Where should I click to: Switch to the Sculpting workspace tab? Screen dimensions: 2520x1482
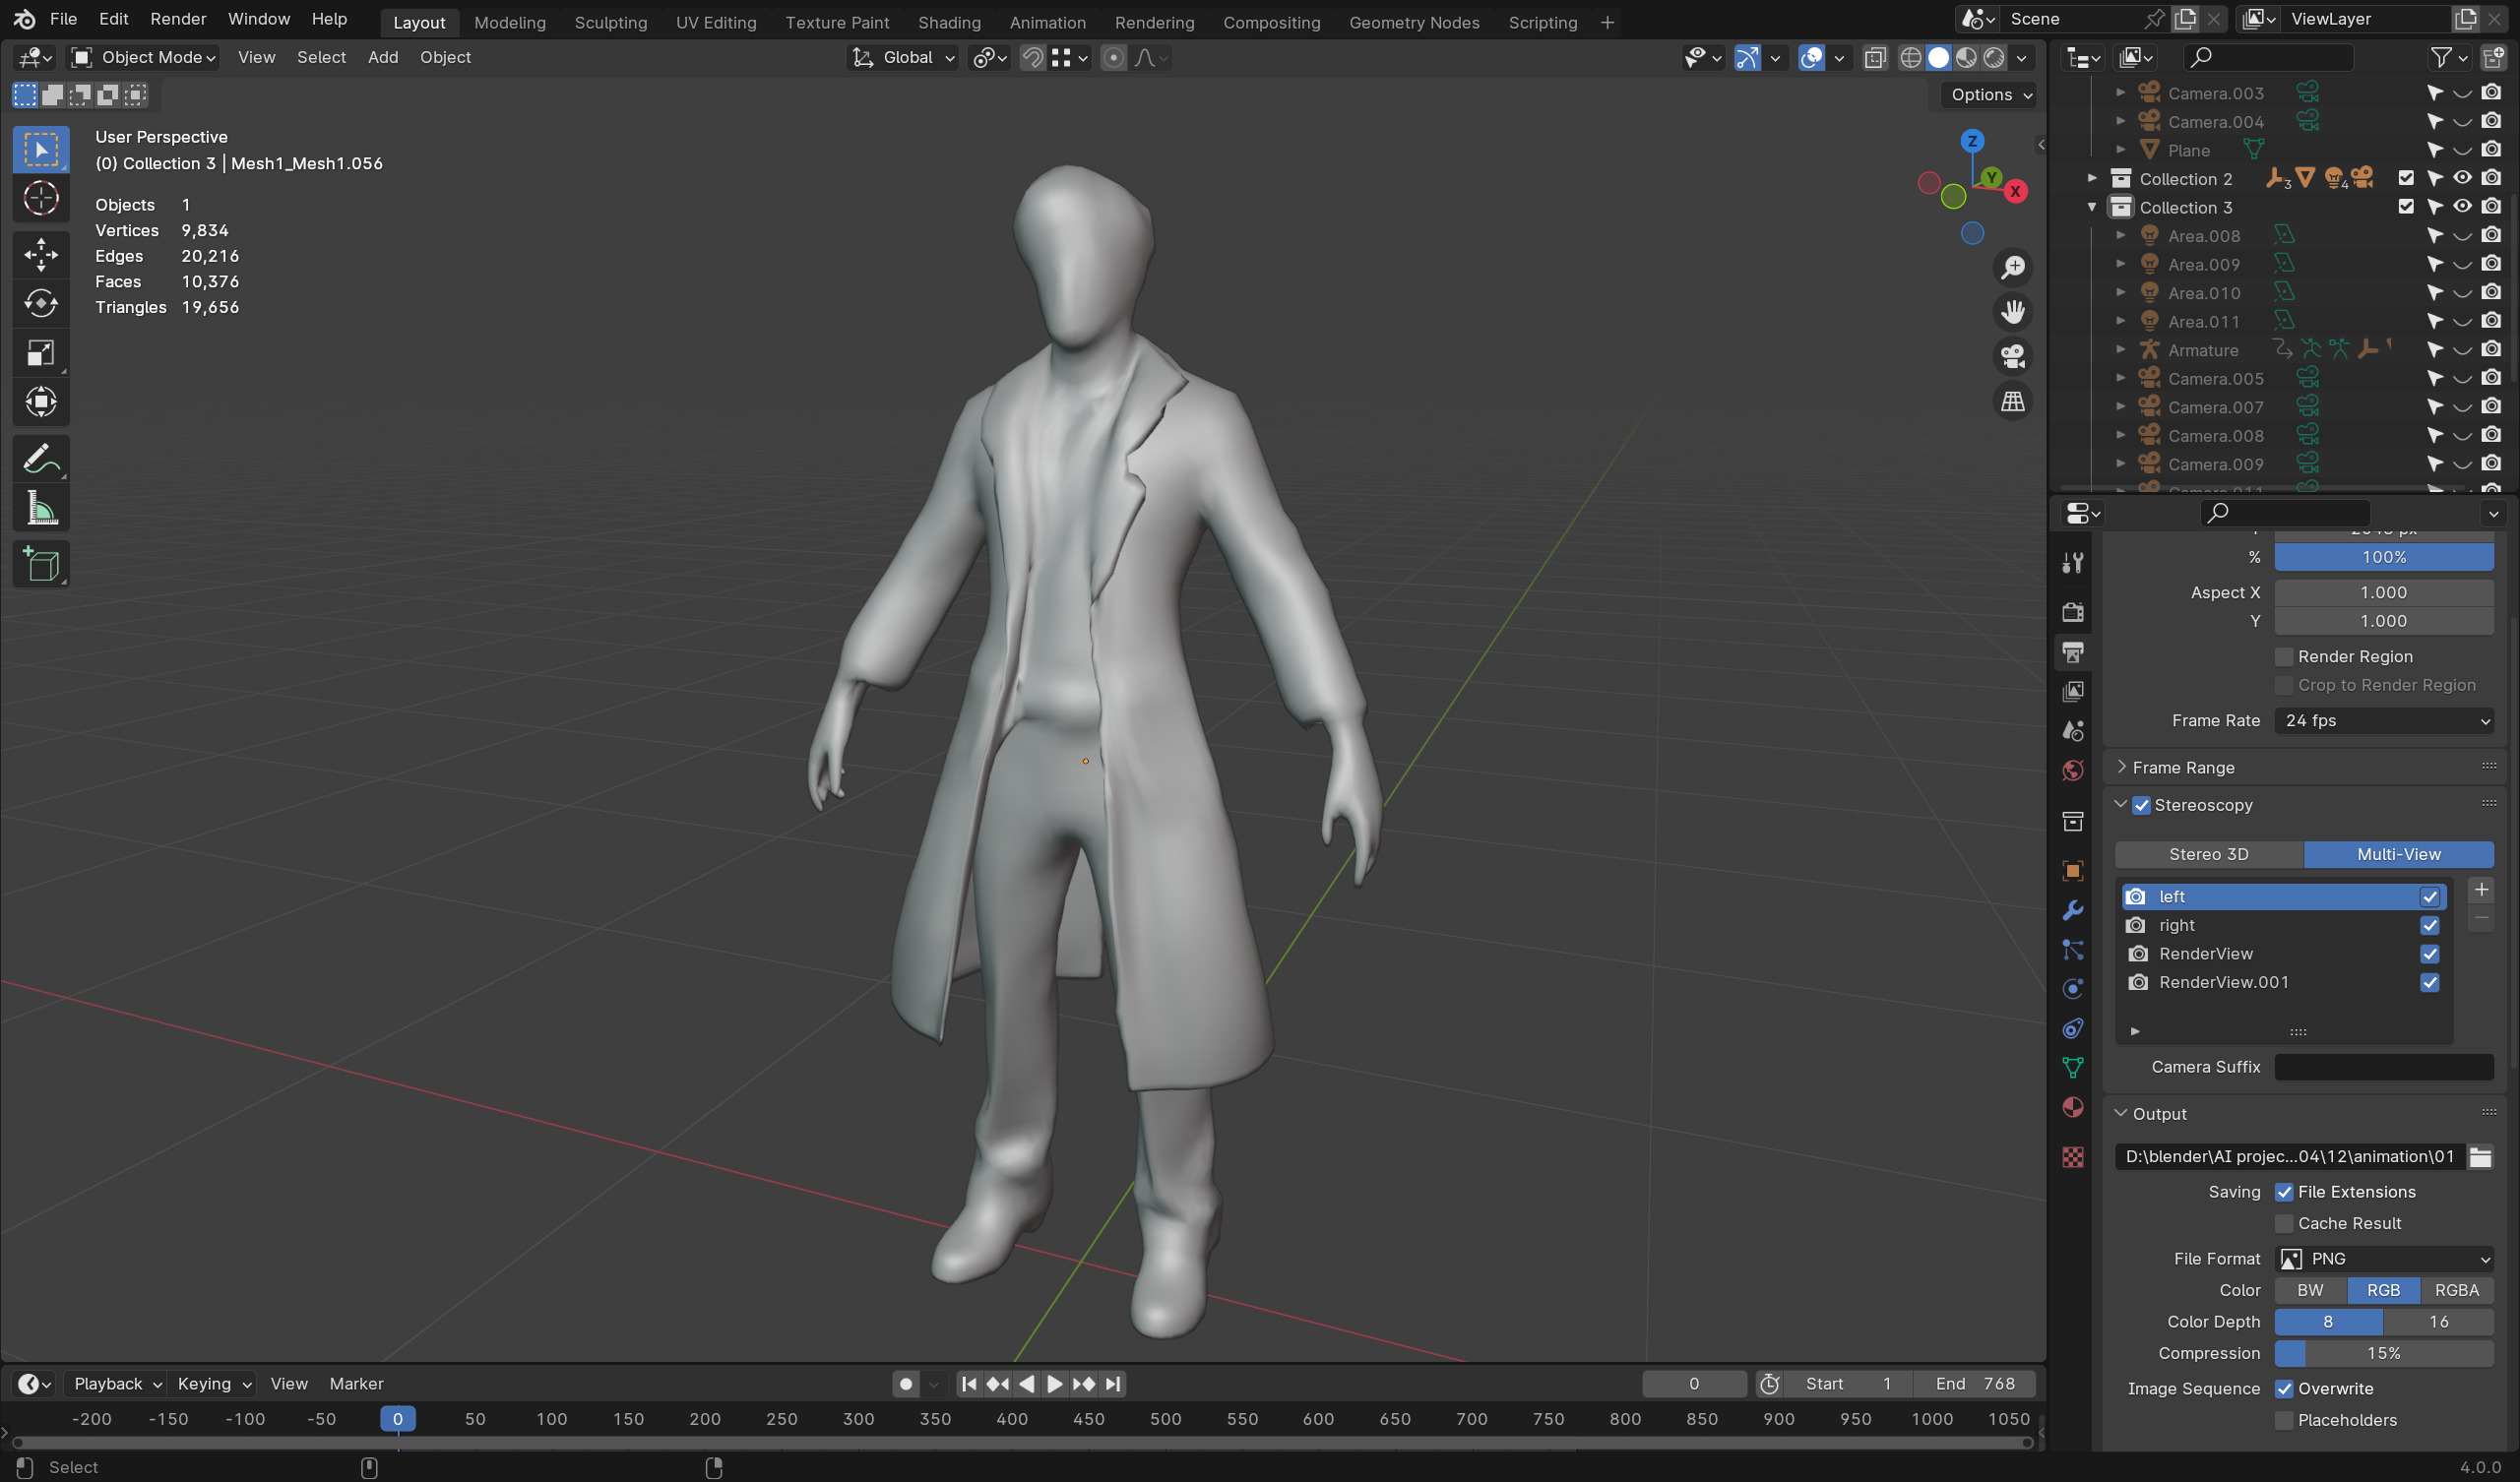(610, 22)
